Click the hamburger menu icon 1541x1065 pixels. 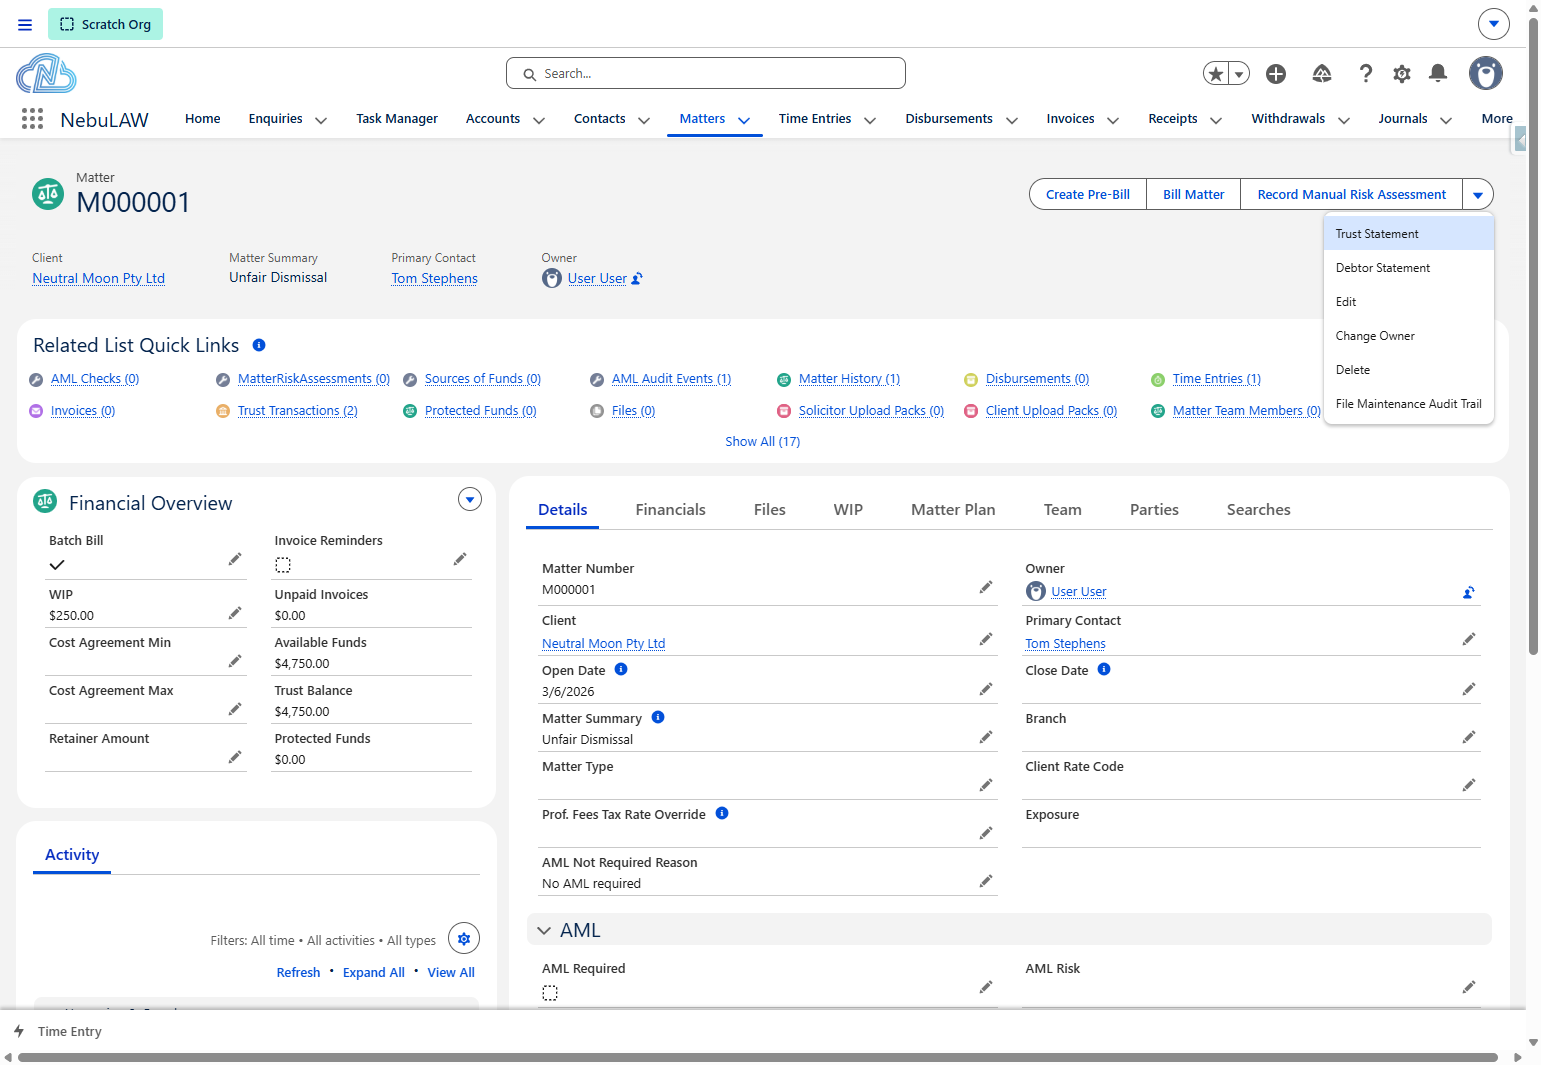(x=25, y=24)
